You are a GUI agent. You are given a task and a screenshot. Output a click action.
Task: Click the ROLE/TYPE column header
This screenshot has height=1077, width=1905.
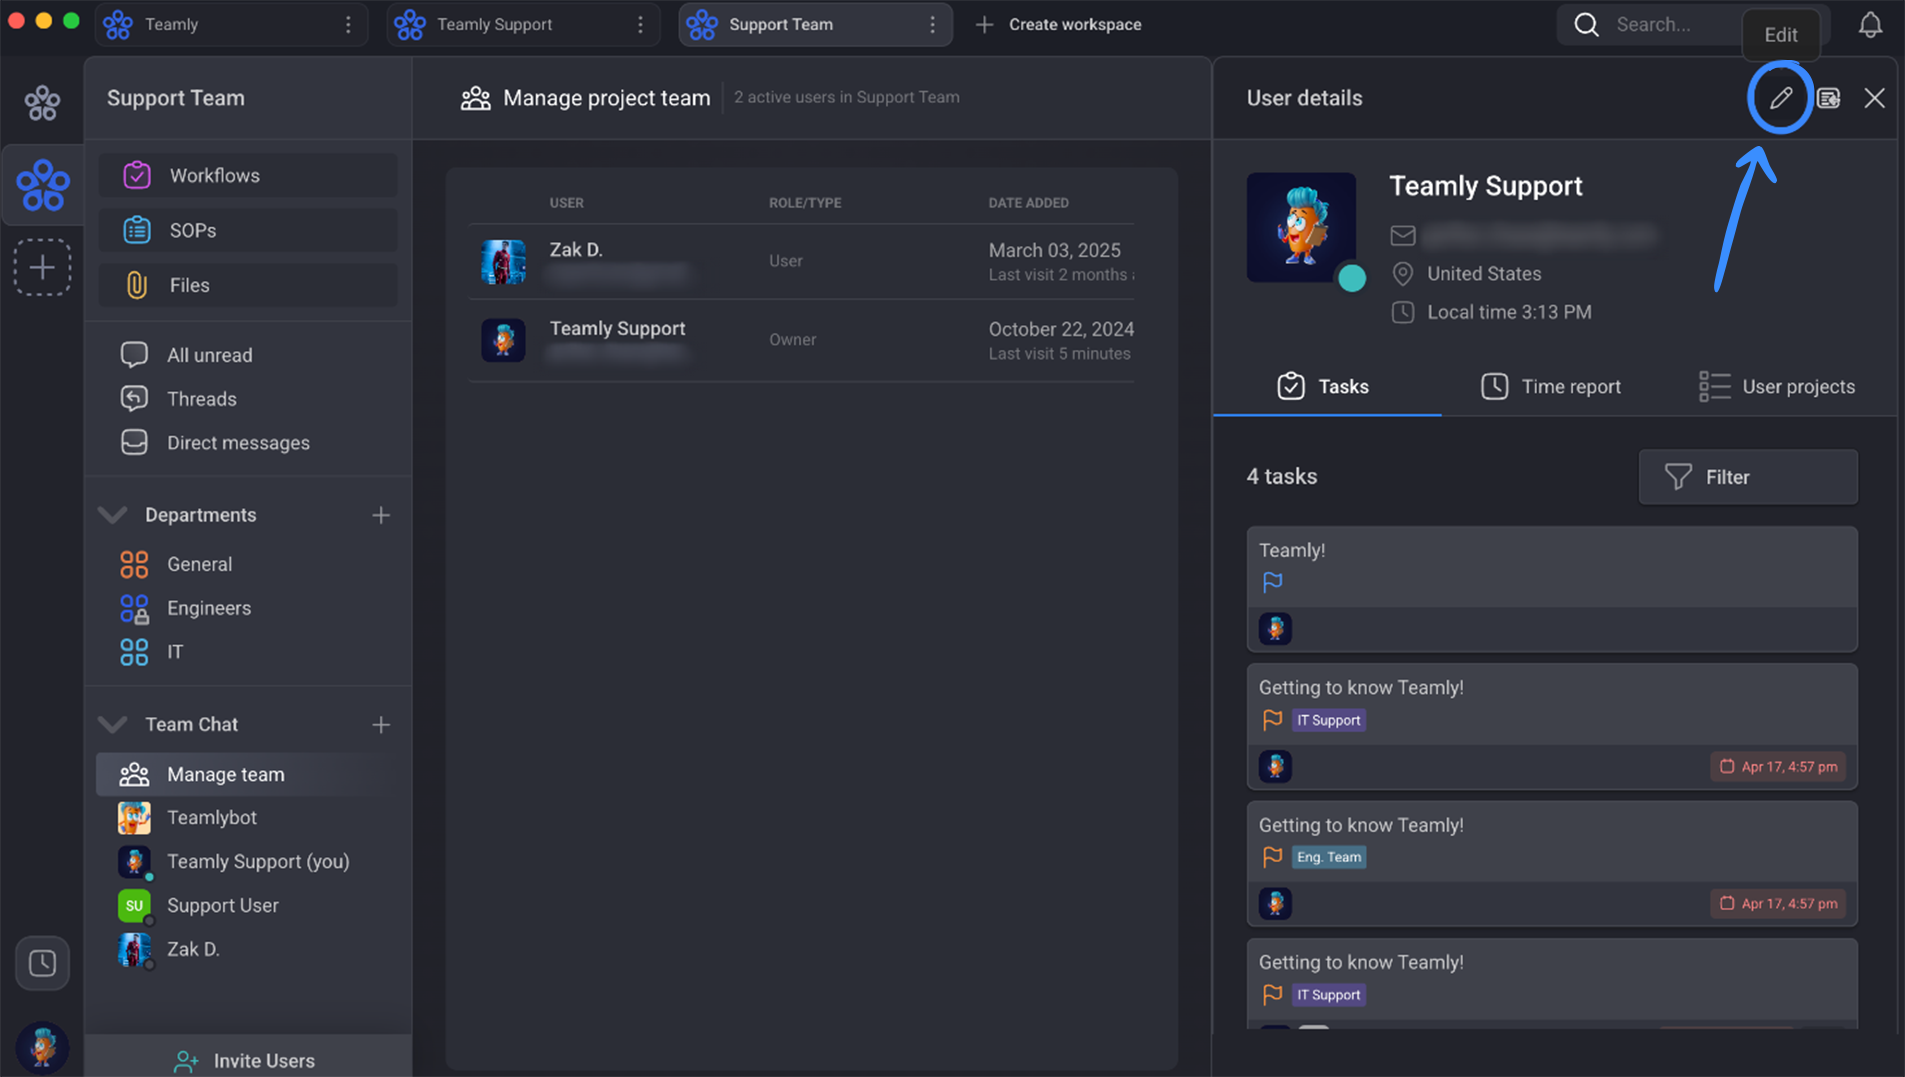(x=805, y=203)
